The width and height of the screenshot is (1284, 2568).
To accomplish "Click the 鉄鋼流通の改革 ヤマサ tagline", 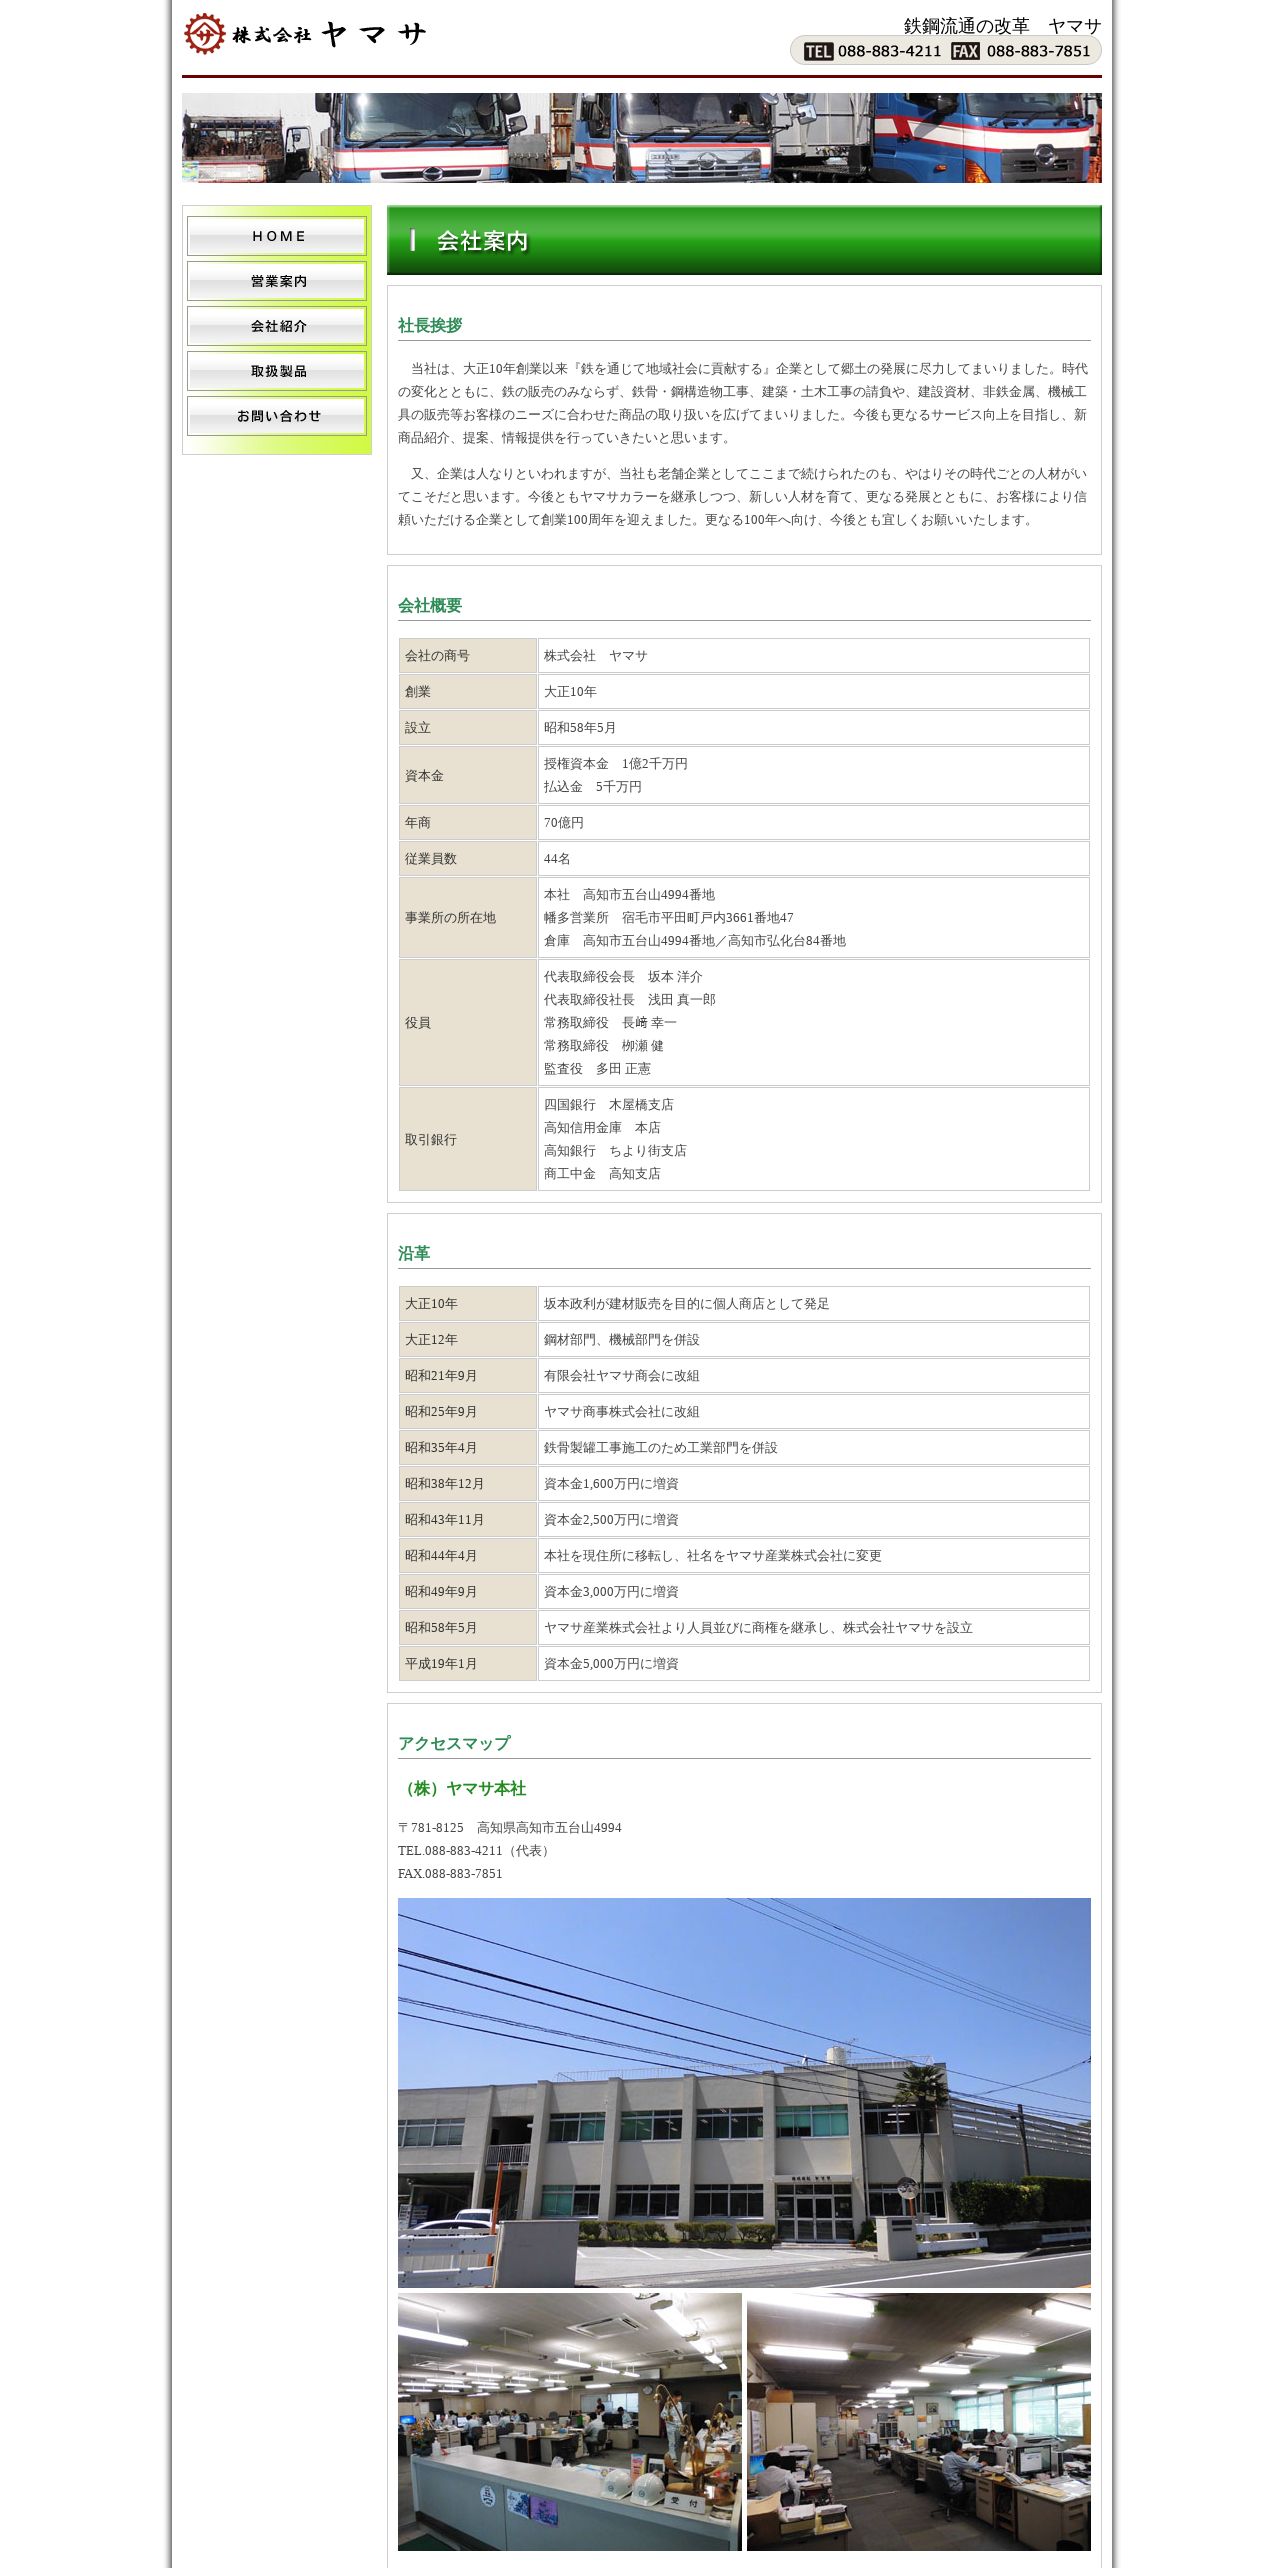I will [1002, 26].
